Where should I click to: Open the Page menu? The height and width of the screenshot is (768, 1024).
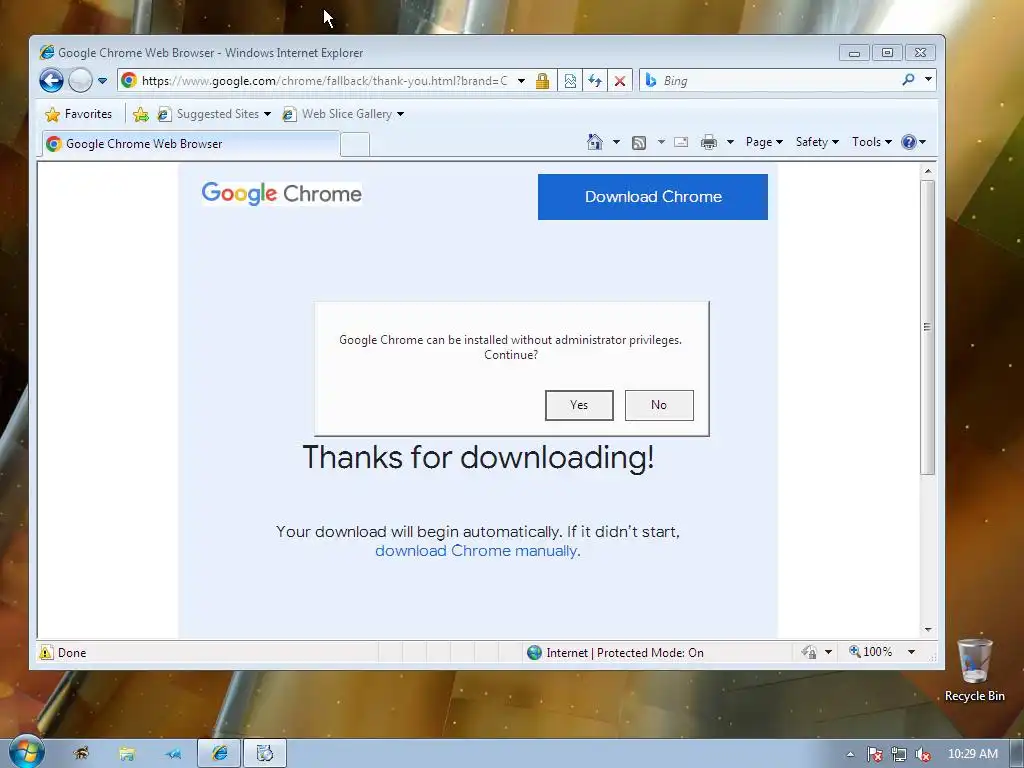pos(764,142)
